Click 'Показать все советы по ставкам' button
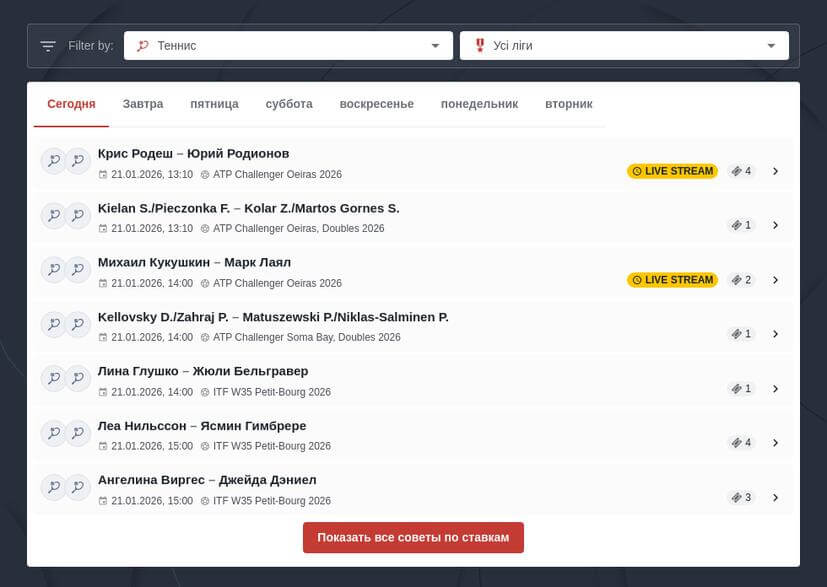Image resolution: width=827 pixels, height=587 pixels. (x=413, y=537)
